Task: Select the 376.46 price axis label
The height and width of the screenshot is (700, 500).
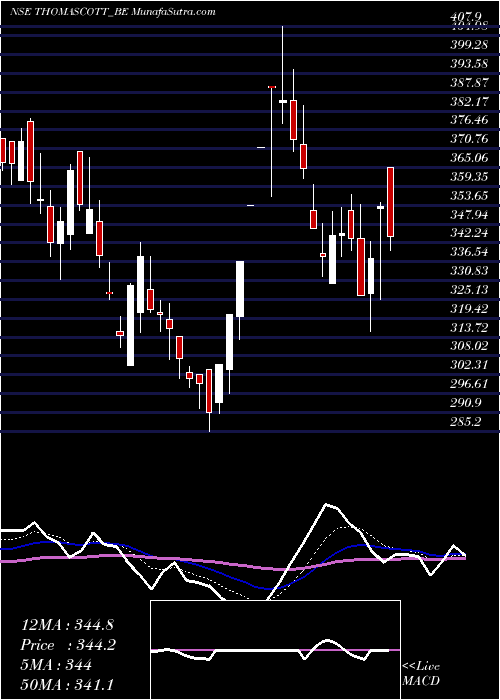Action: pos(469,121)
